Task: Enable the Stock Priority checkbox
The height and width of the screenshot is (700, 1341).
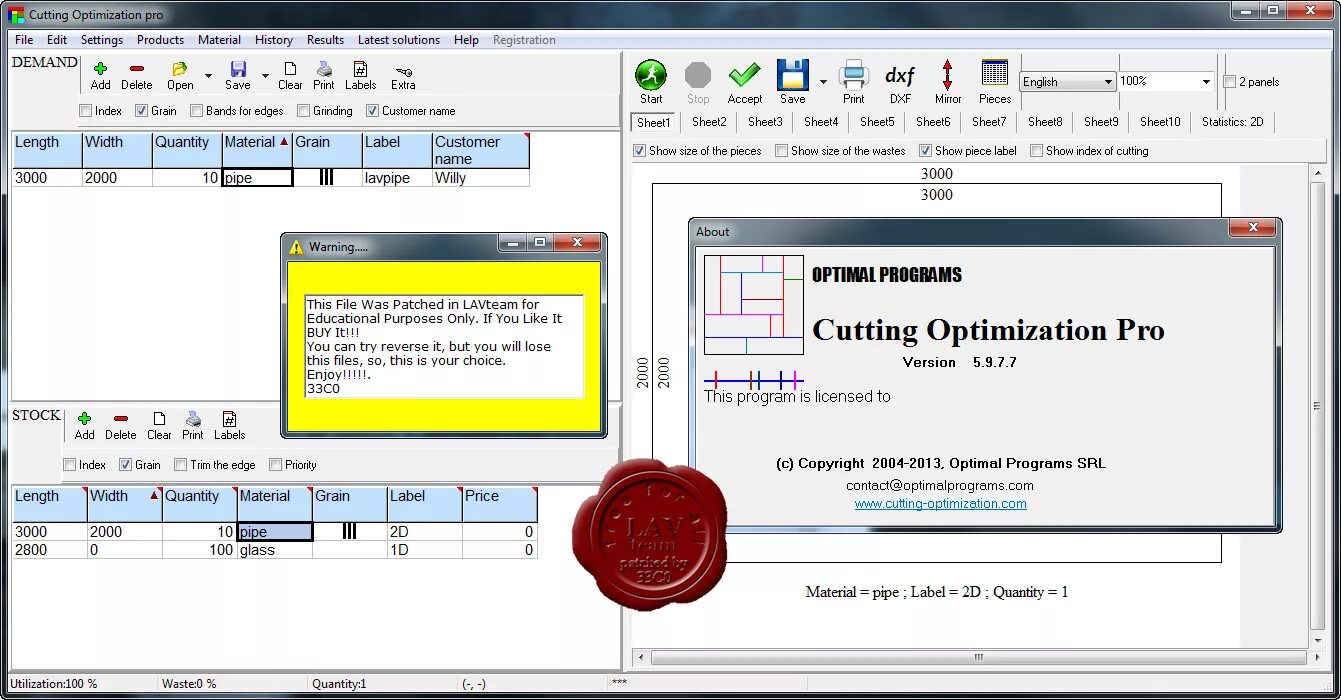Action: tap(276, 465)
